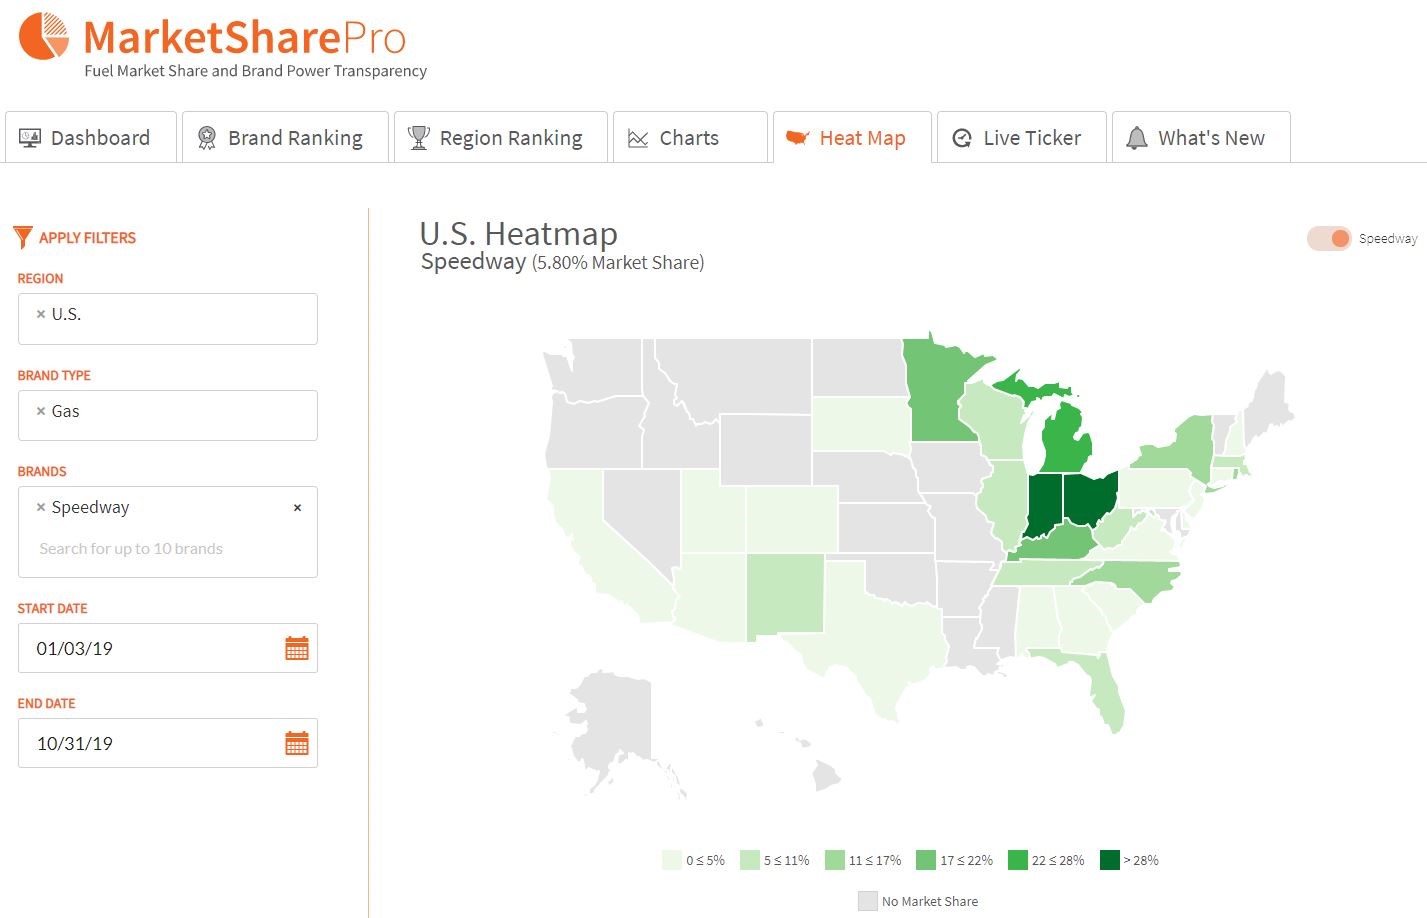
Task: Open the Live Ticker tab
Action: (1022, 137)
